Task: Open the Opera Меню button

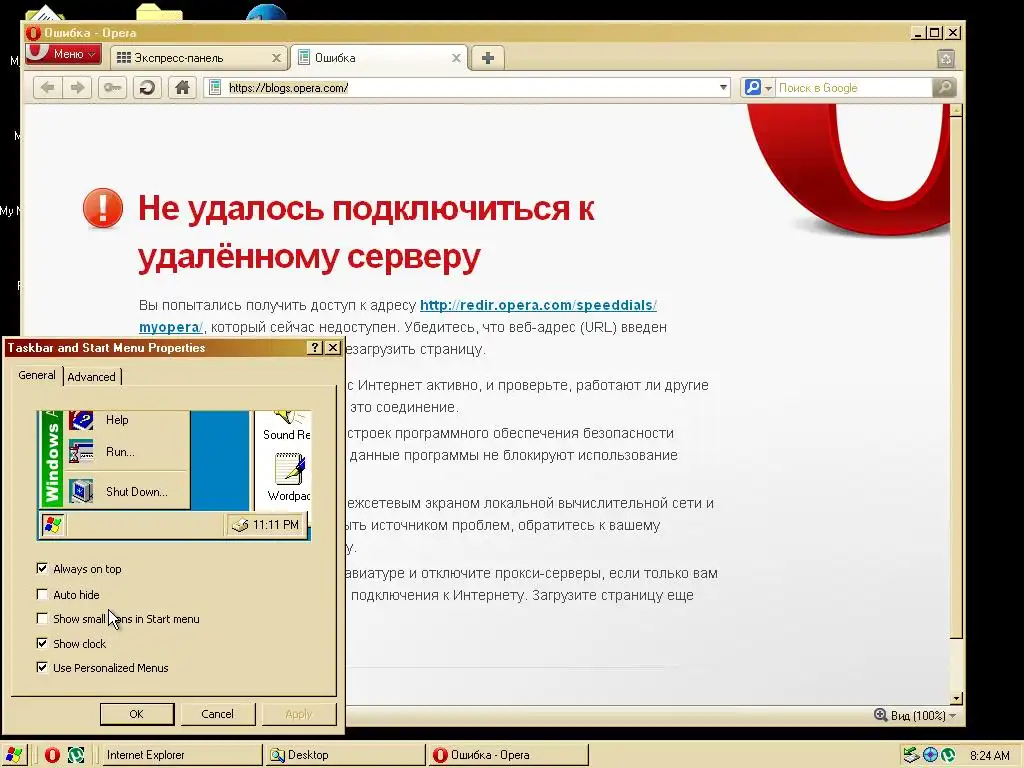Action: click(x=63, y=54)
